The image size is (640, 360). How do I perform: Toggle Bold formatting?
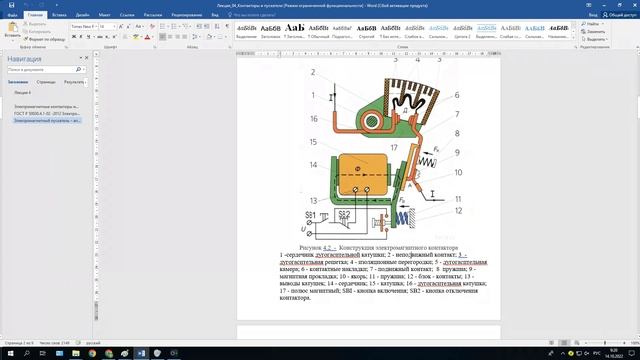[74, 37]
